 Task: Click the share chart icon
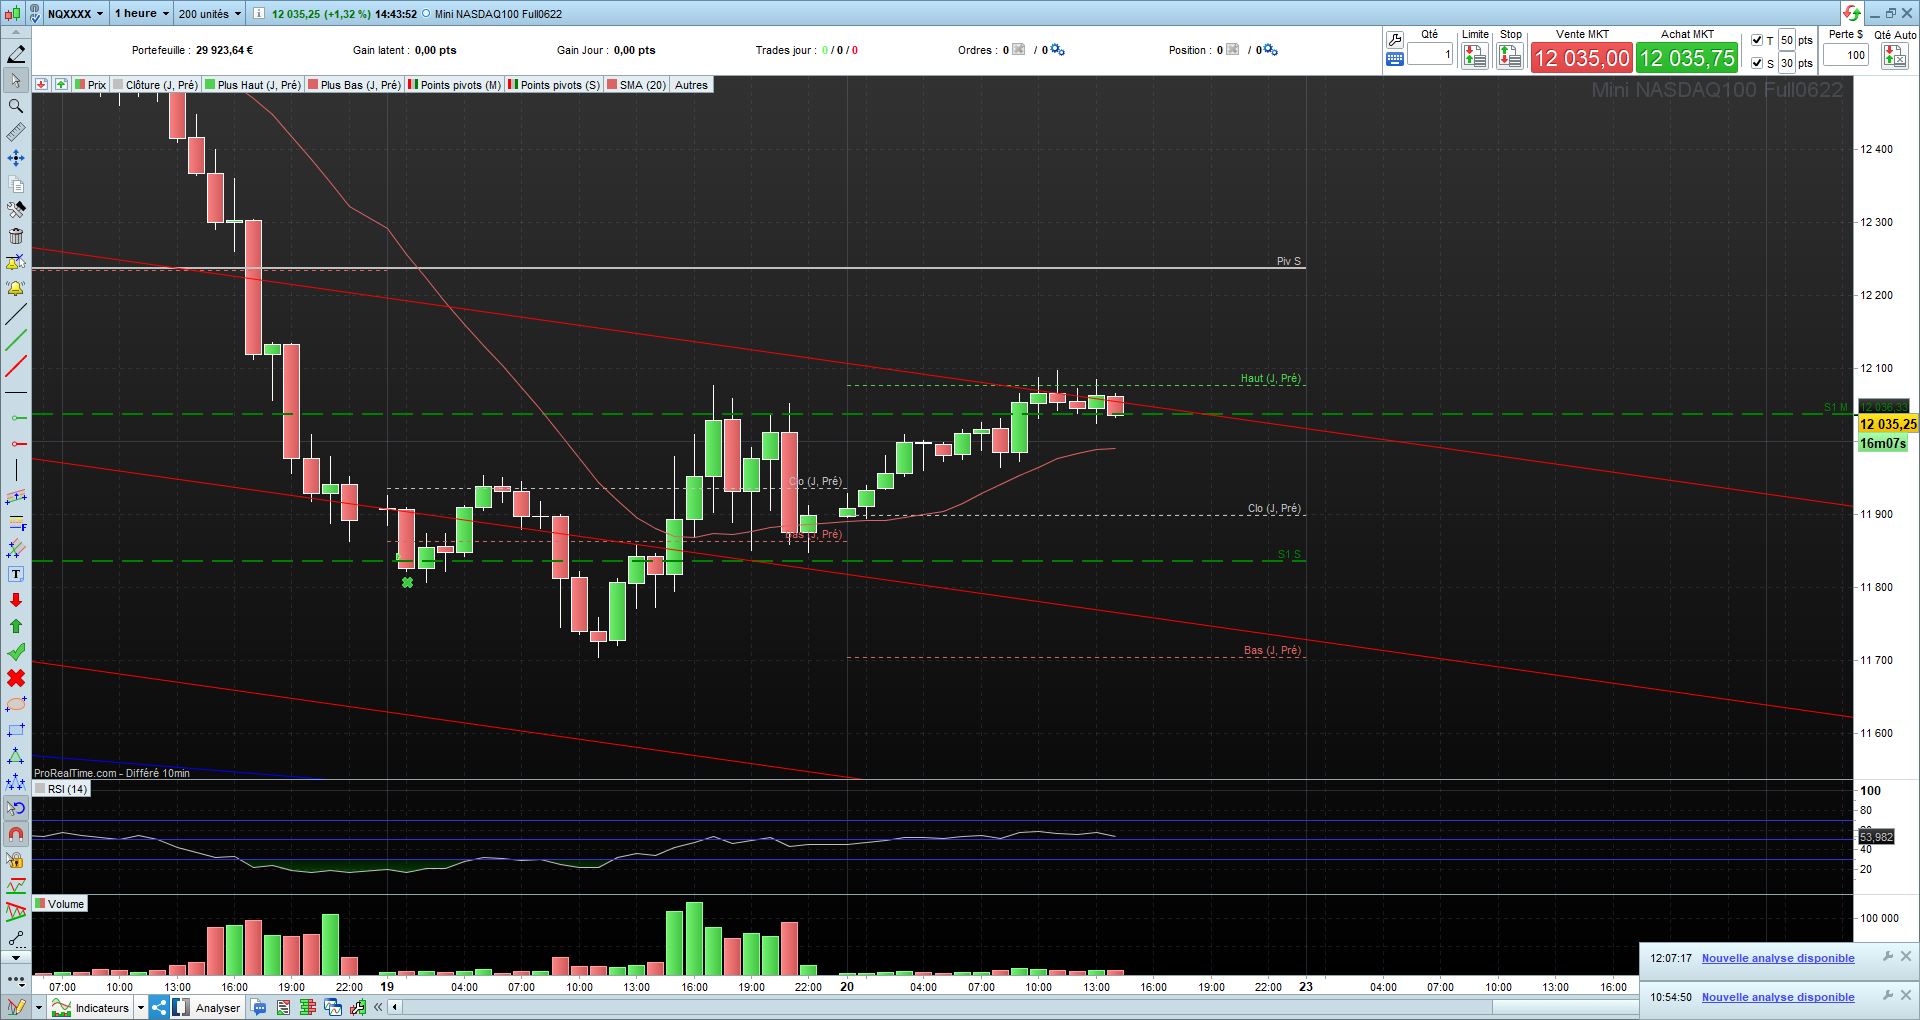click(159, 1007)
